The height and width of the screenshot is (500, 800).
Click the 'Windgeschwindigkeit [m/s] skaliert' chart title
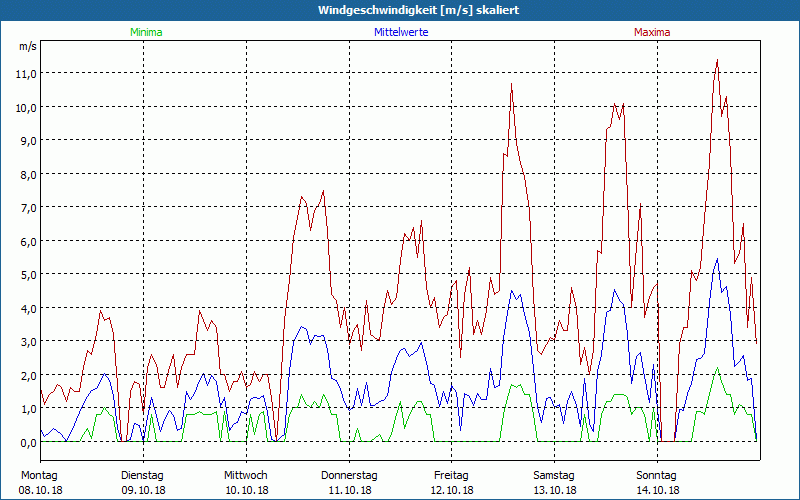[x=418, y=10]
